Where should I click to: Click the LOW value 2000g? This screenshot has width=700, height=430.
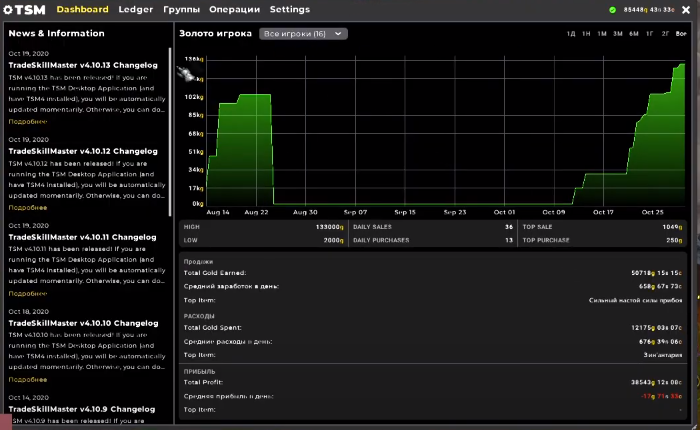click(333, 241)
